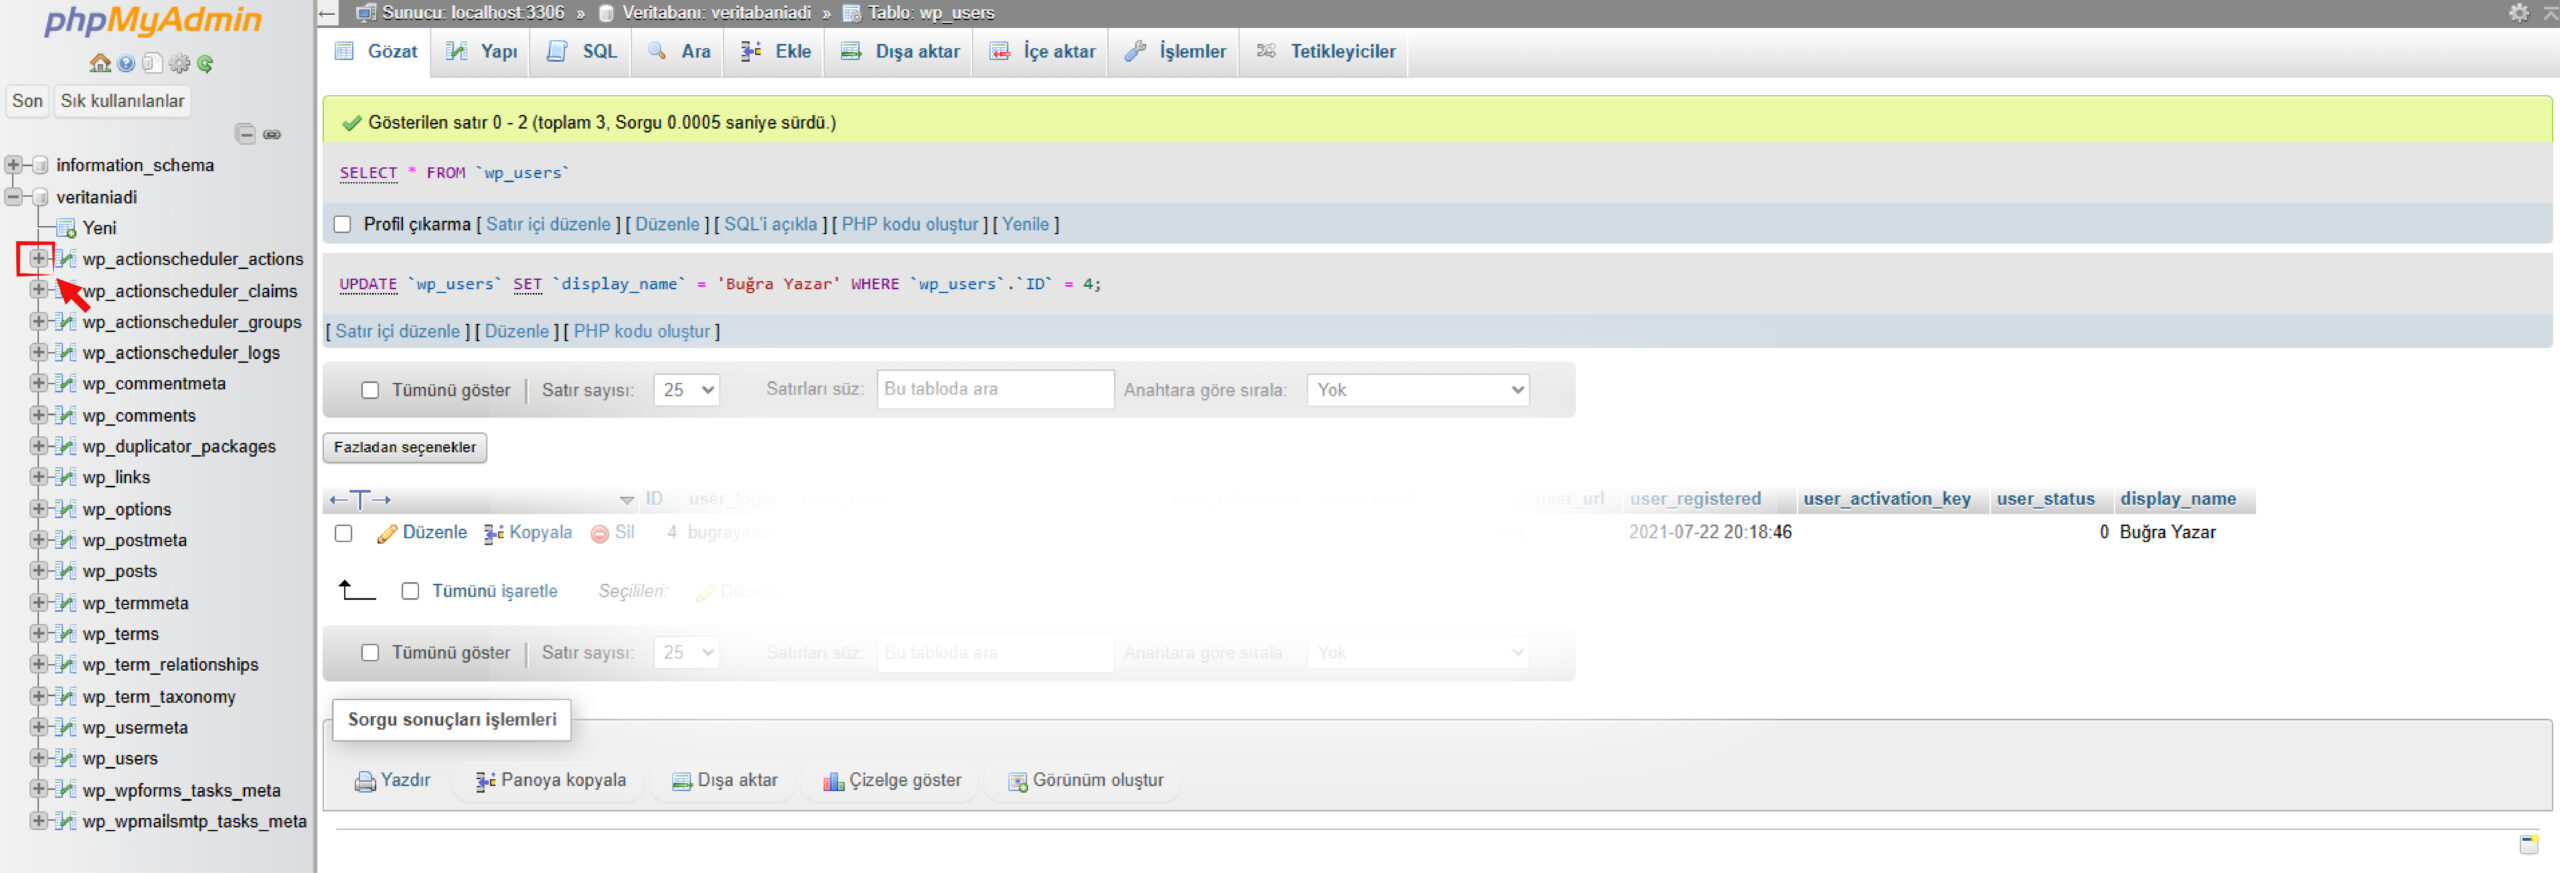This screenshot has width=2560, height=873.
Task: Click link with main panel chain icon
Action: 272,134
